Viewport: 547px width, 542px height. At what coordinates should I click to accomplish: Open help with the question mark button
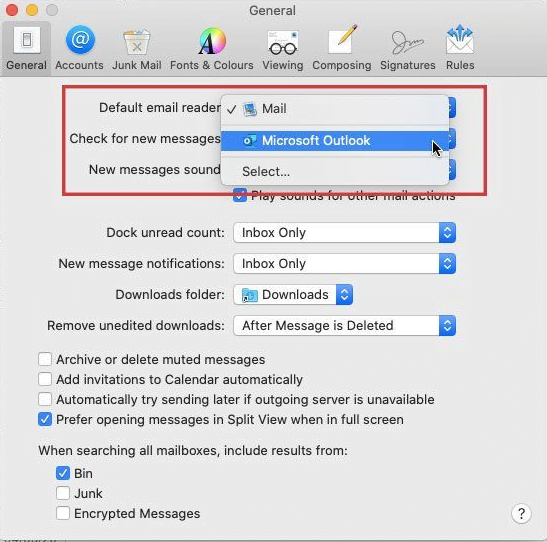(x=521, y=513)
